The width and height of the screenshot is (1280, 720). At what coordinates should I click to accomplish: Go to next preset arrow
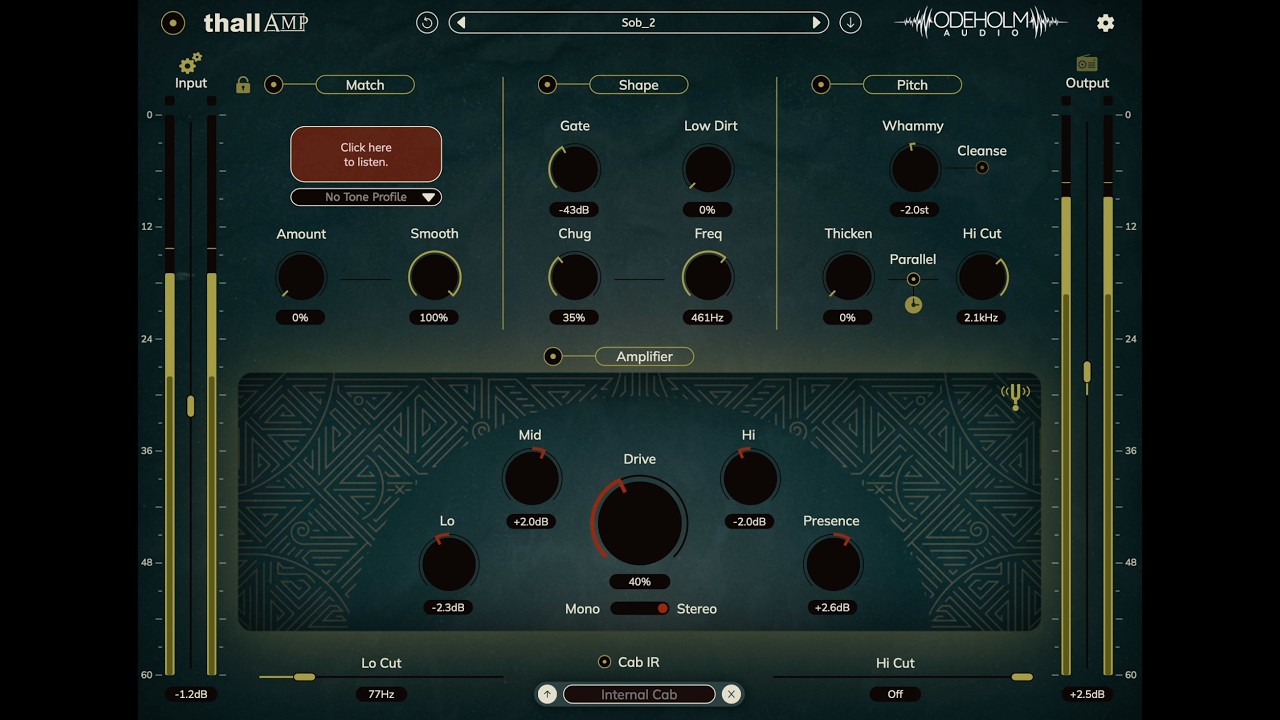[x=816, y=22]
